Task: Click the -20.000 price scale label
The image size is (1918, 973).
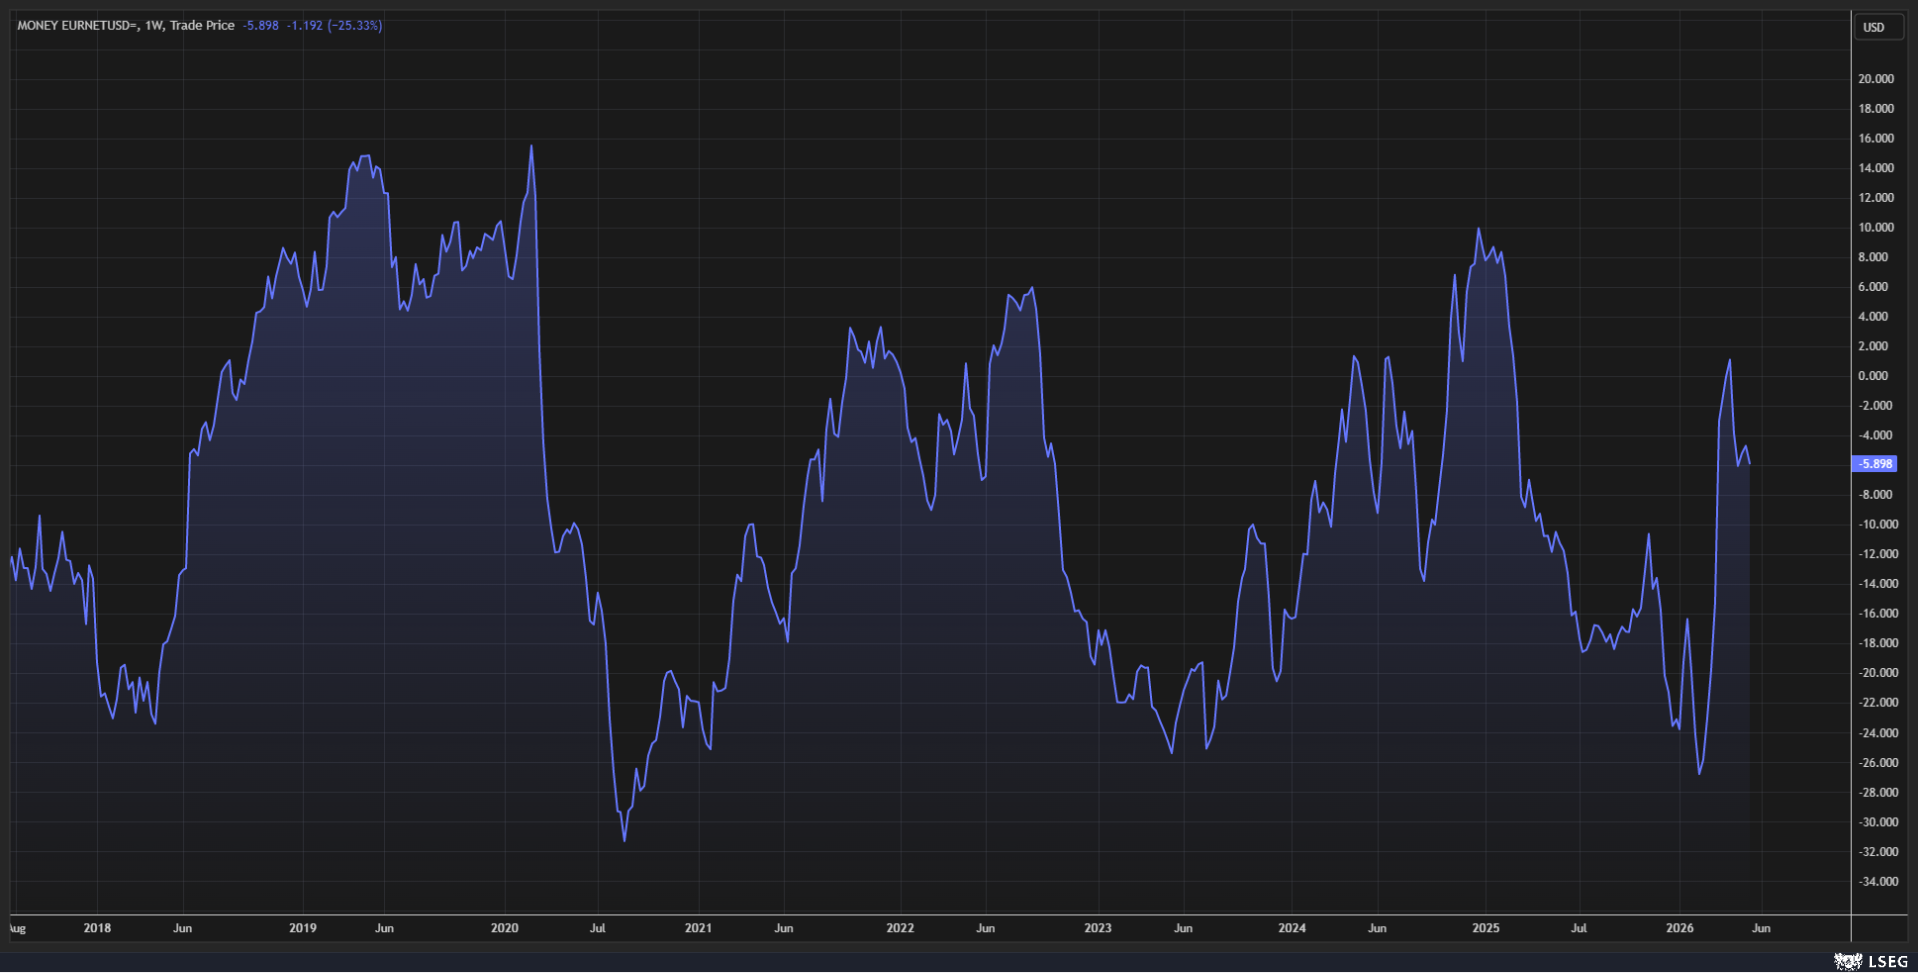Action: [x=1877, y=673]
